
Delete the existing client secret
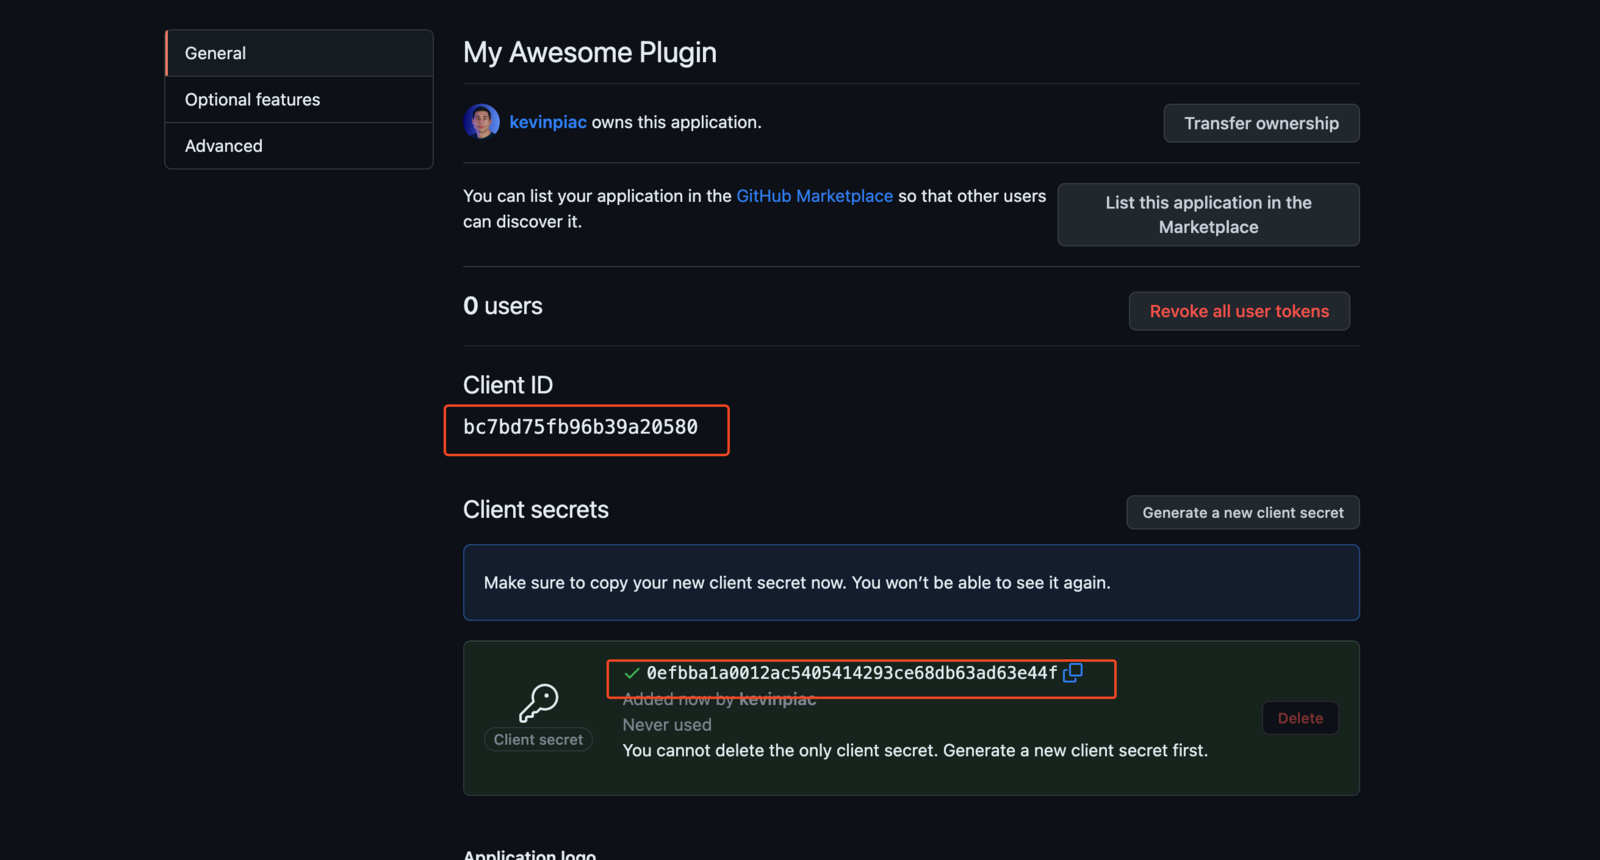point(1300,718)
